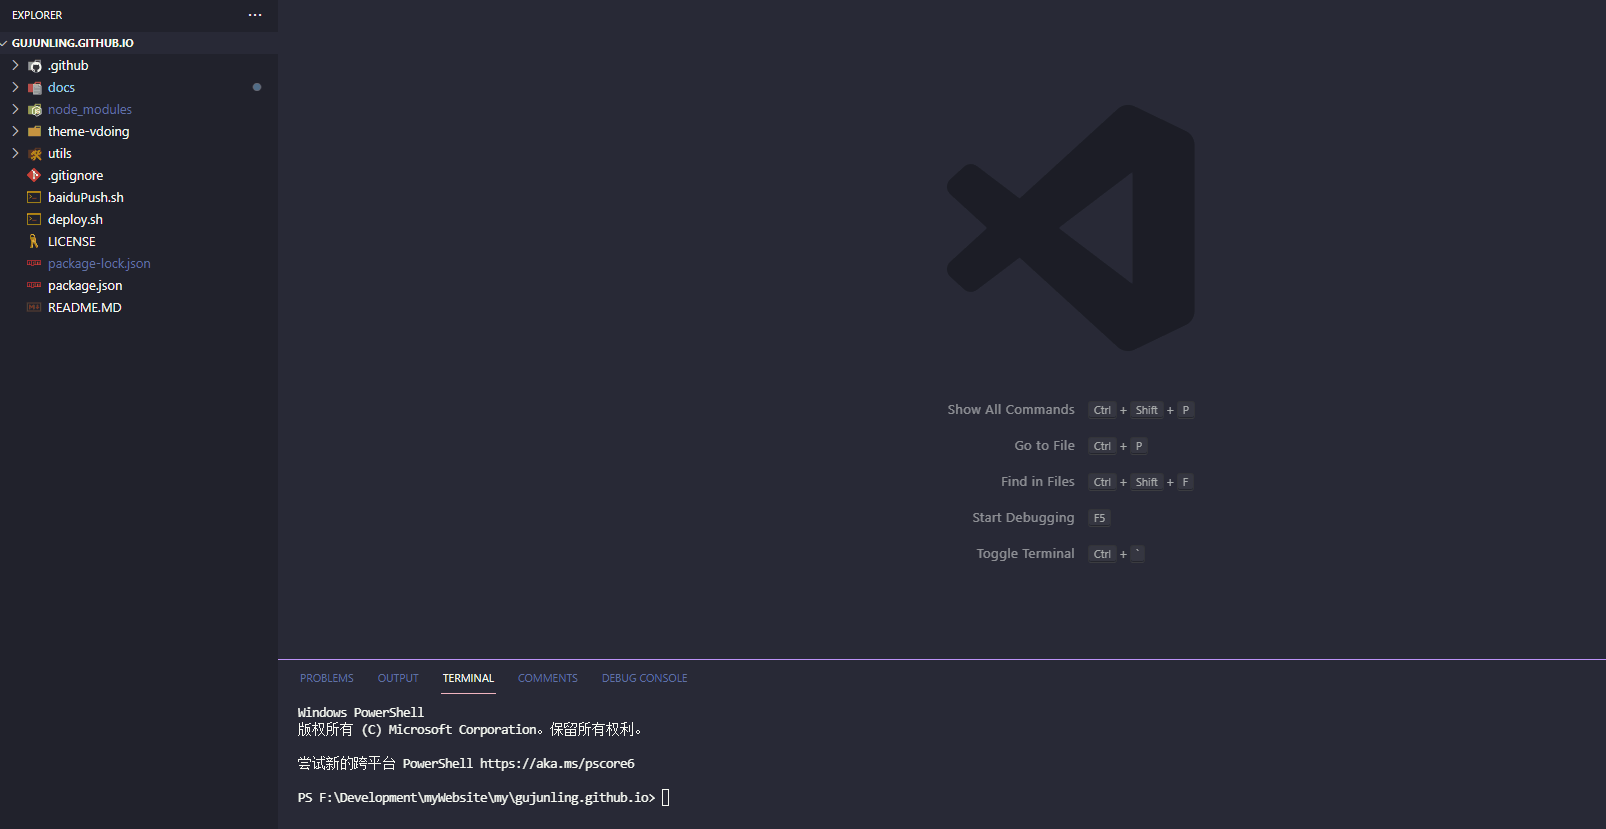Viewport: 1606px width, 829px height.
Task: Expand the theme-vdoing folder chevron
Action: pos(15,131)
